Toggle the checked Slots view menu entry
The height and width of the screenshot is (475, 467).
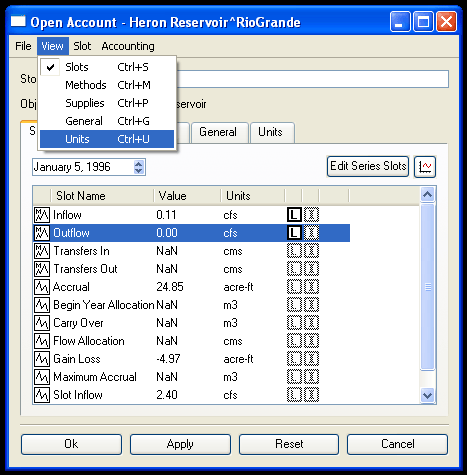pos(107,67)
